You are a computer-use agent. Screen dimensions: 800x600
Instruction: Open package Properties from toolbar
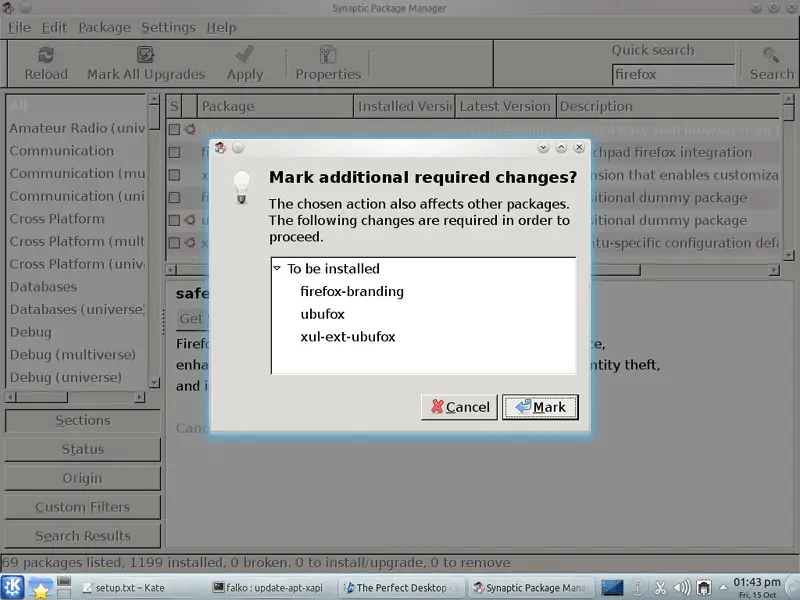[328, 64]
